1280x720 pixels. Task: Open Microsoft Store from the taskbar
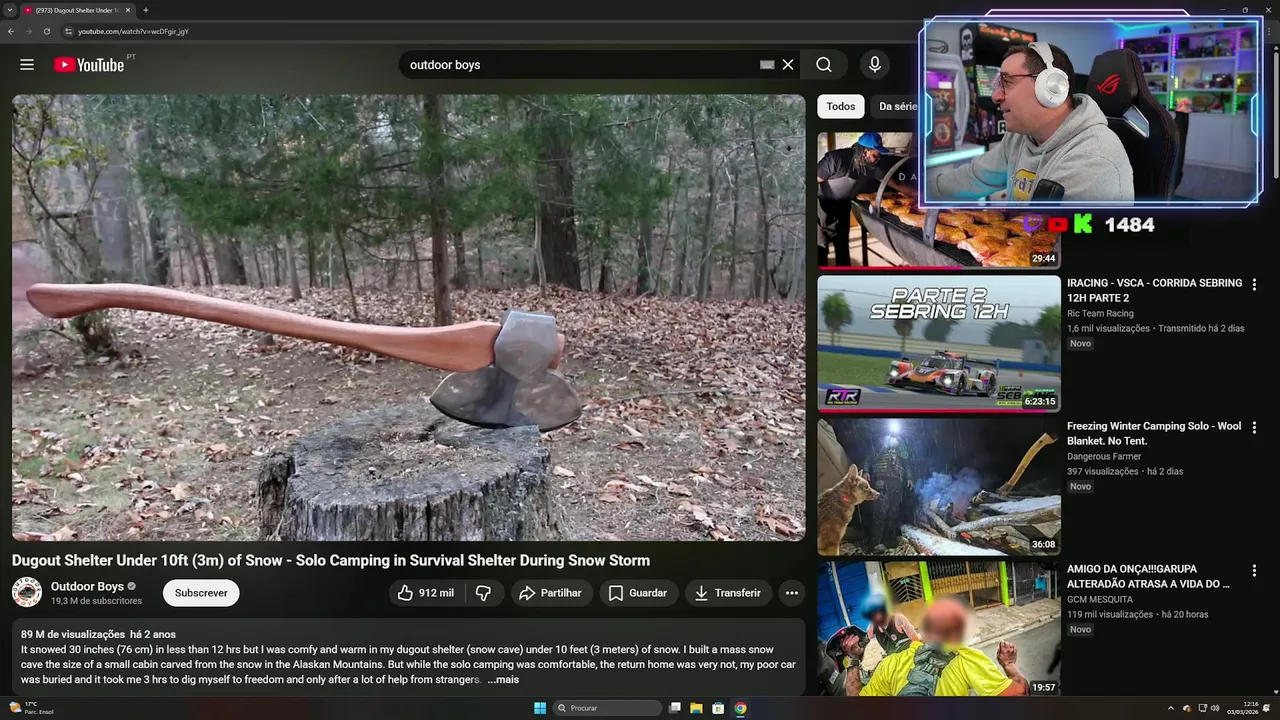718,708
